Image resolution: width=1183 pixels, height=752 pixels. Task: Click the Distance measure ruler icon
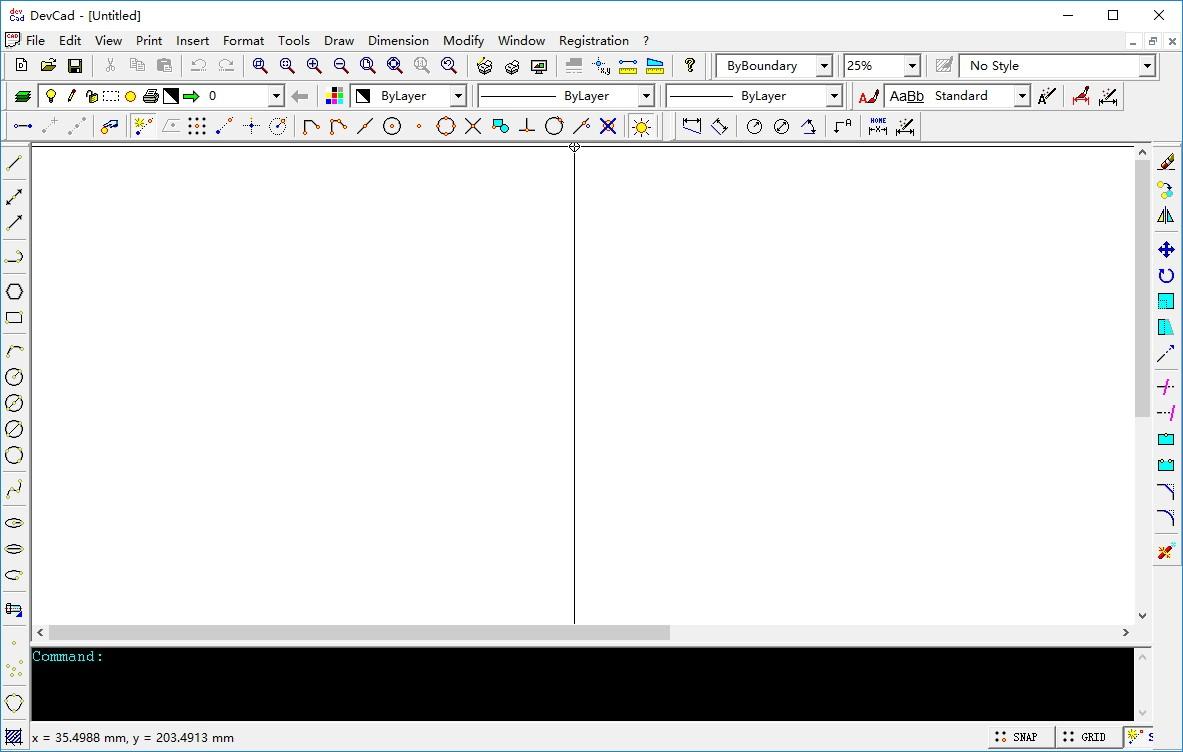[x=628, y=66]
